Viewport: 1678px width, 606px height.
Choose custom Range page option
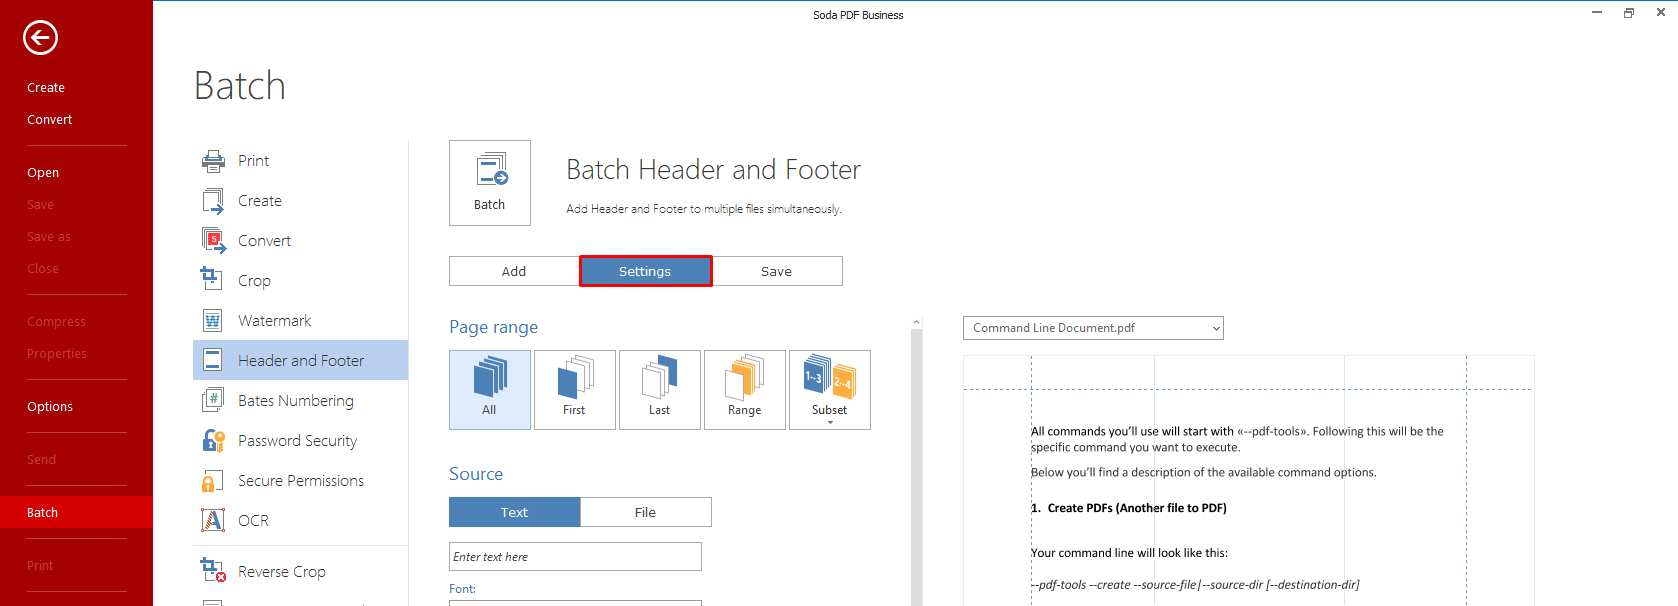745,390
